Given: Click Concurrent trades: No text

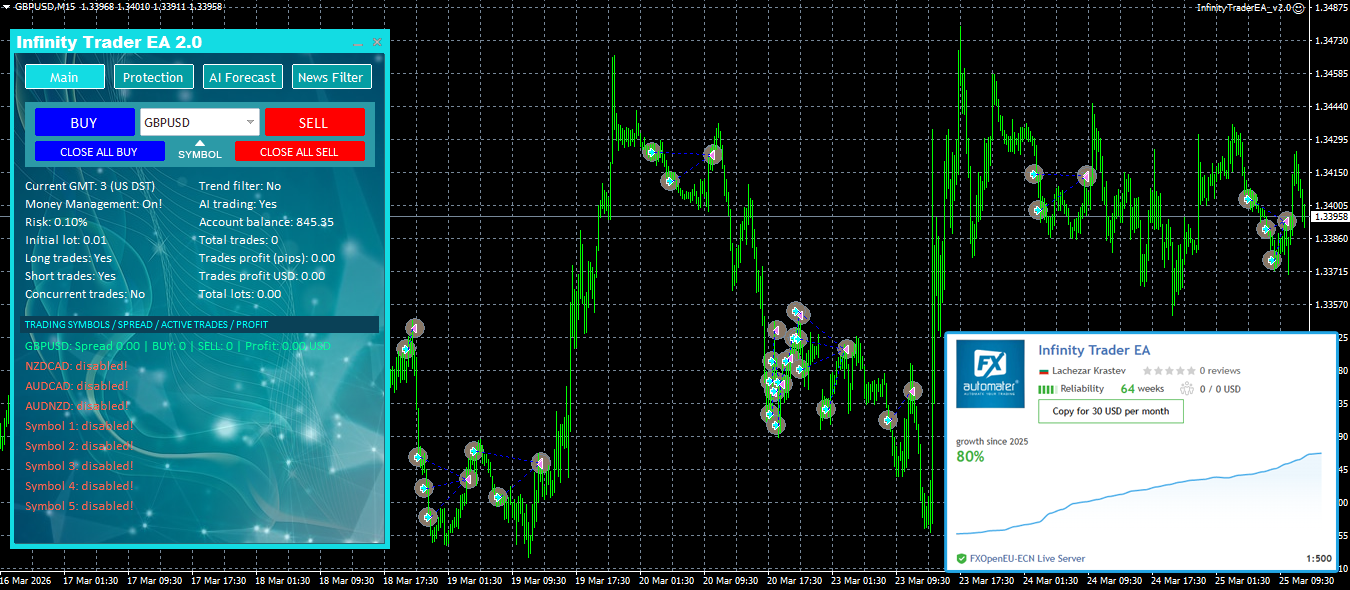Looking at the screenshot, I should click(85, 294).
